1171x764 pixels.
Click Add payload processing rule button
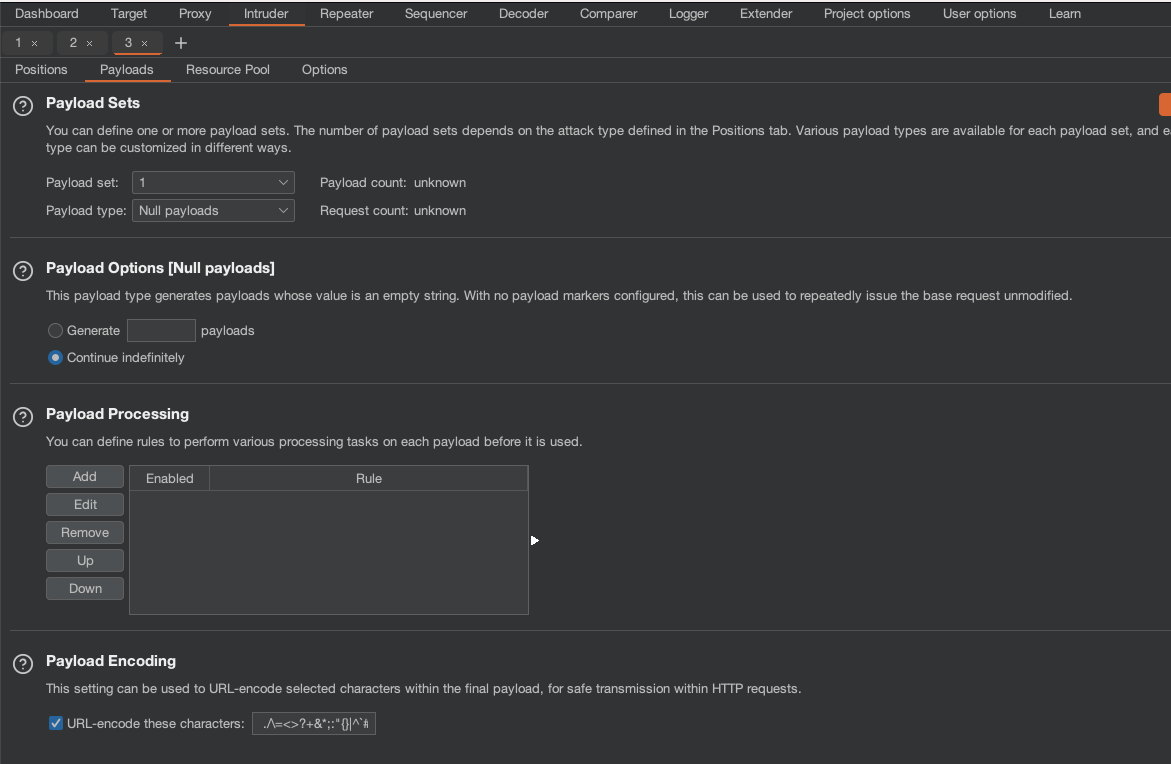pos(85,477)
